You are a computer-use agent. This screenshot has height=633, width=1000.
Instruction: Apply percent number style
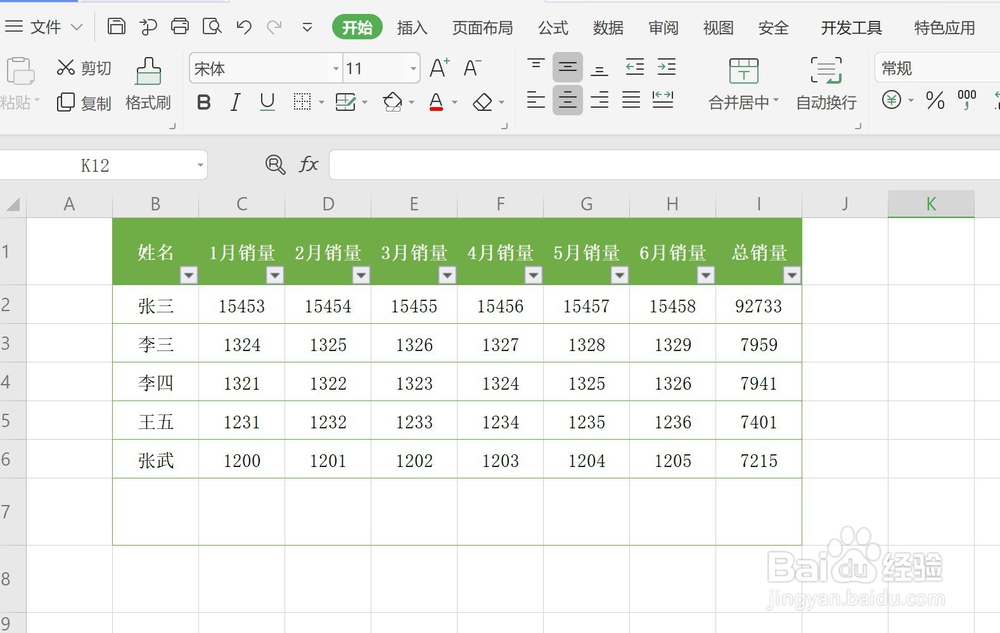(x=935, y=100)
